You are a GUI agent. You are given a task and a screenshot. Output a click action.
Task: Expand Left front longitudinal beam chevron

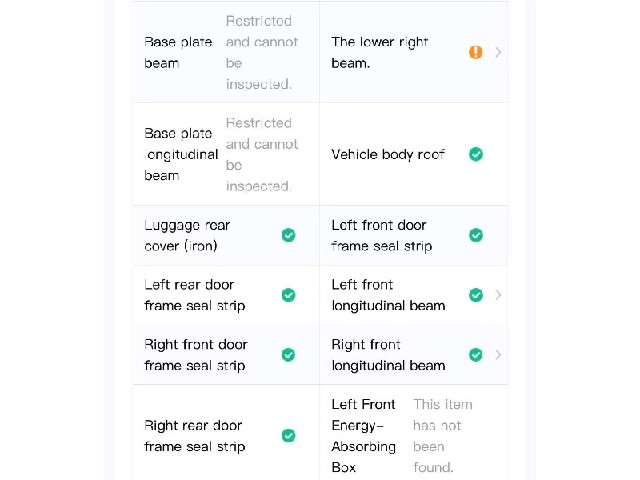[498, 295]
